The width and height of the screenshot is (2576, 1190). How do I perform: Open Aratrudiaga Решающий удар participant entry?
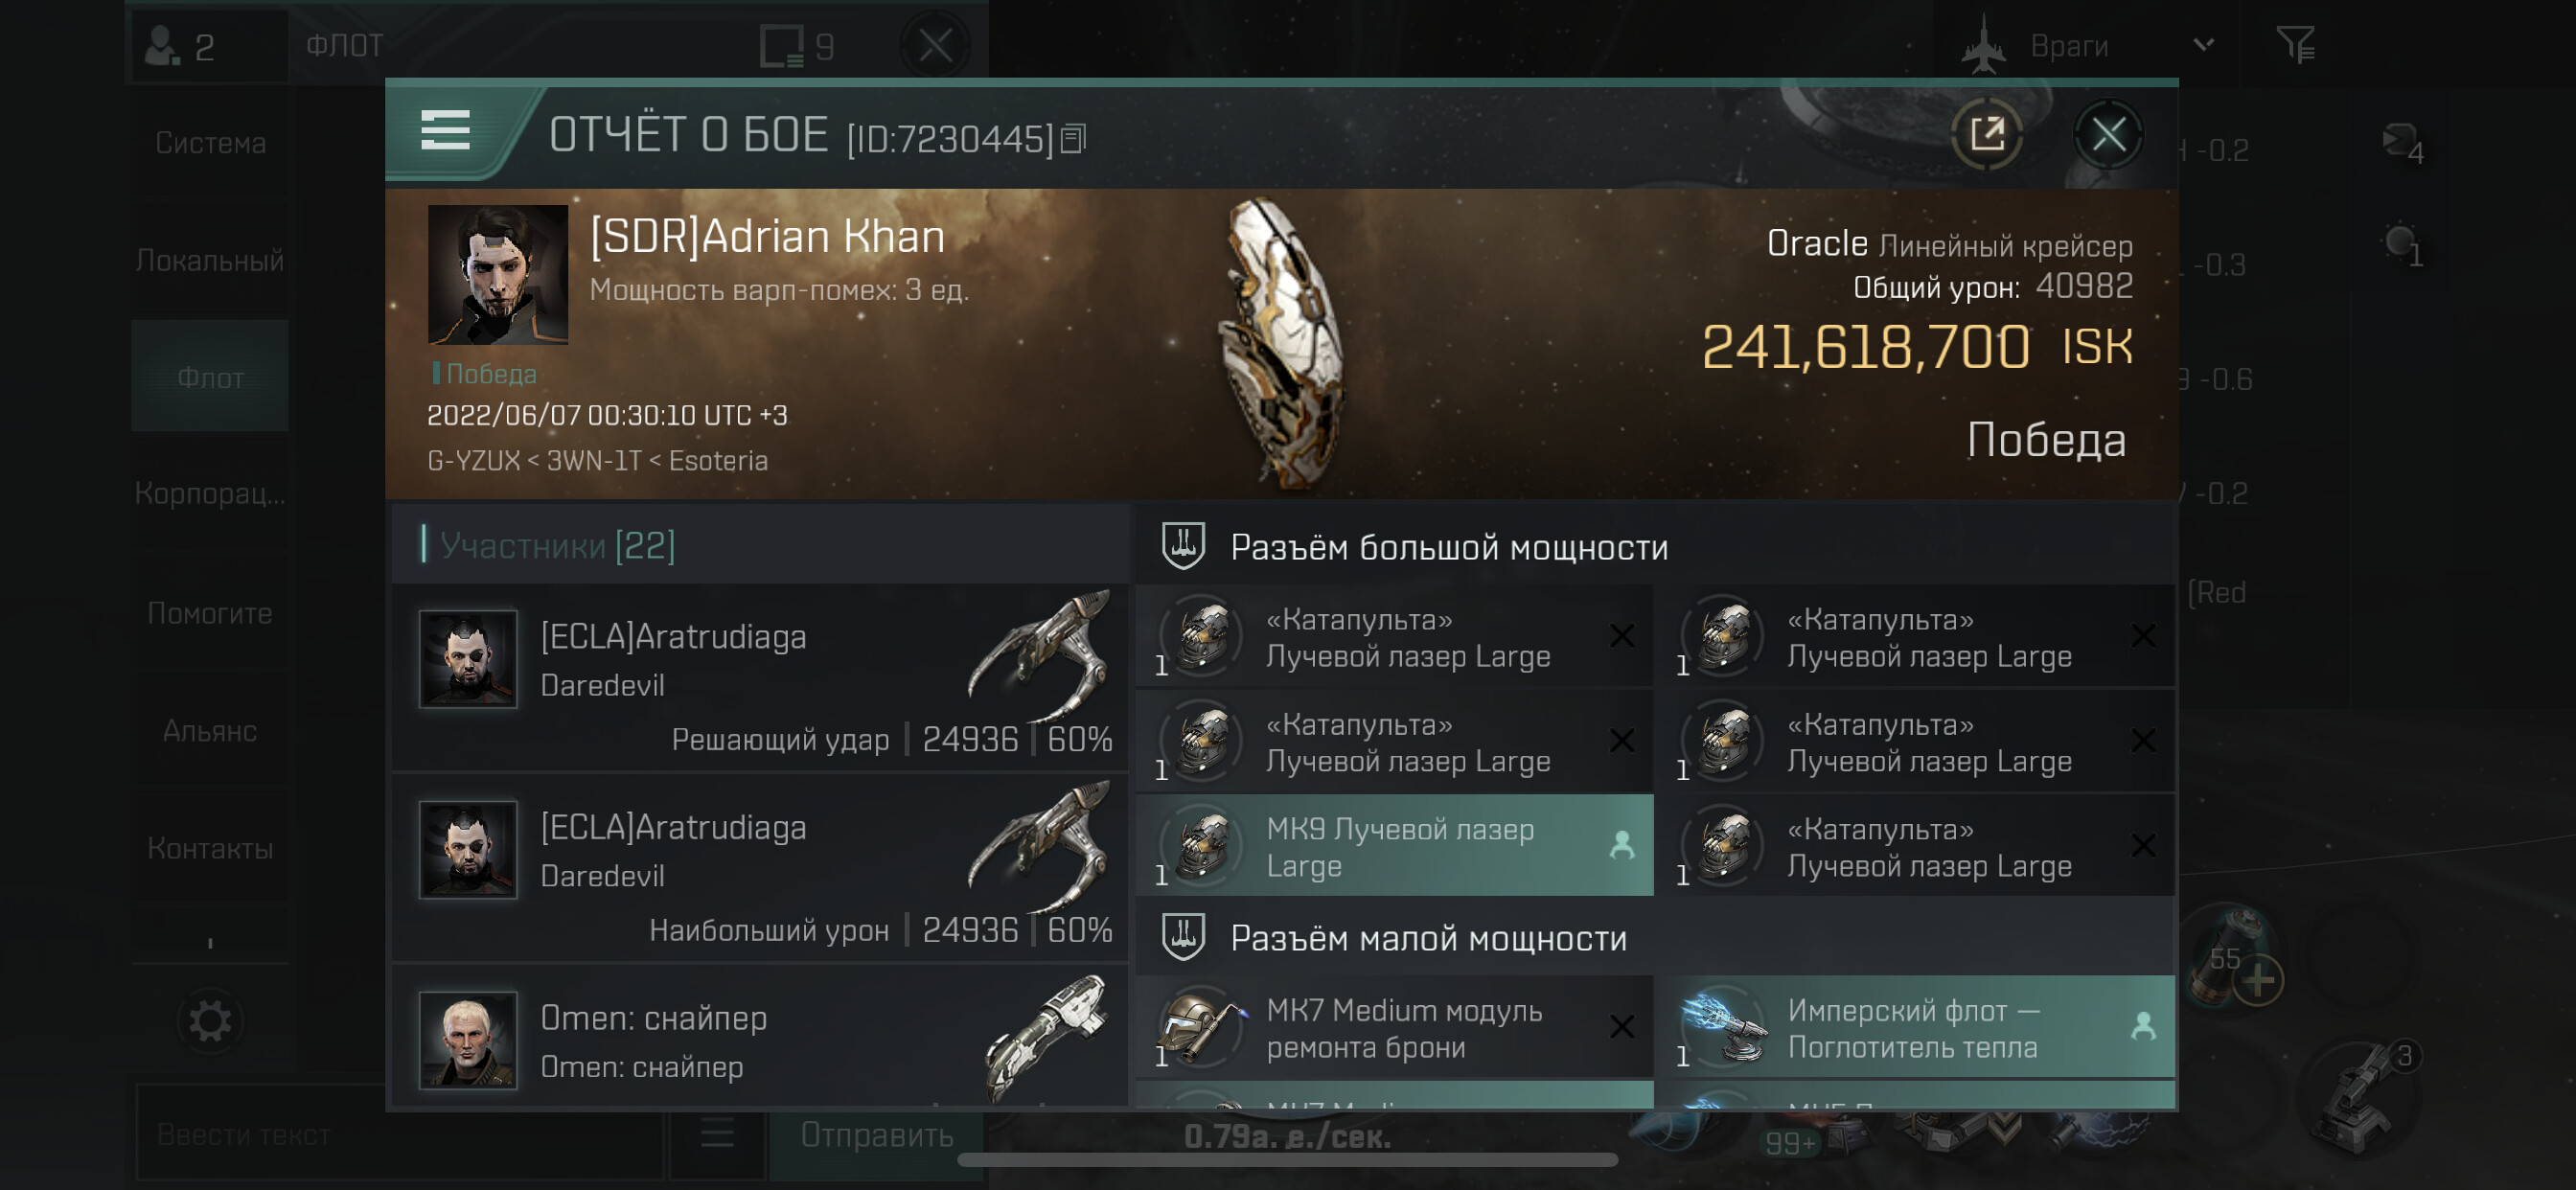pos(760,679)
